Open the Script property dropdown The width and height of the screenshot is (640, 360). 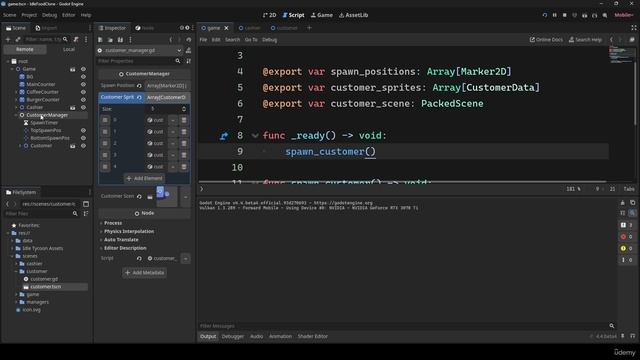pyautogui.click(x=186, y=258)
